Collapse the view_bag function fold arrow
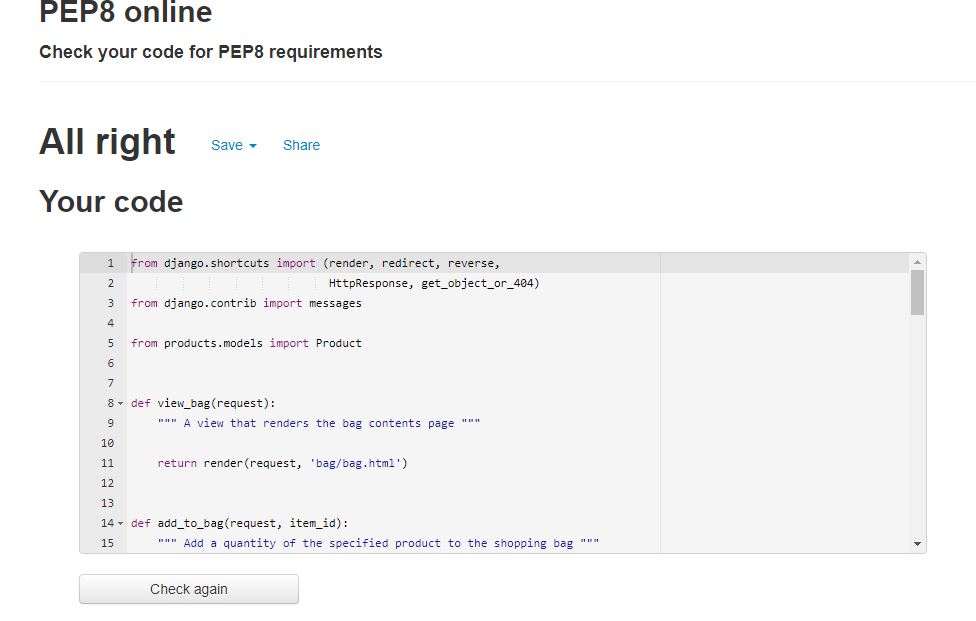The height and width of the screenshot is (621, 976). click(x=120, y=403)
